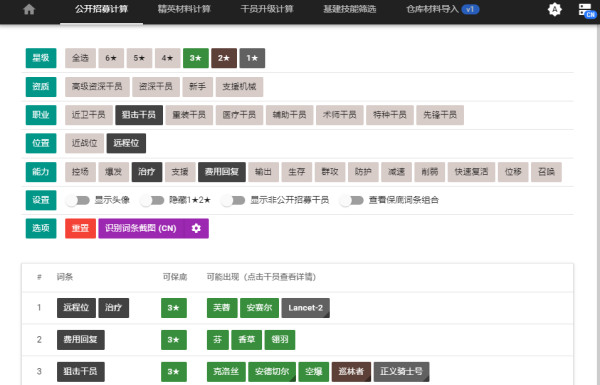This screenshot has width=600, height=385.
Task: Open the CN server language switcher icon
Action: [587, 10]
